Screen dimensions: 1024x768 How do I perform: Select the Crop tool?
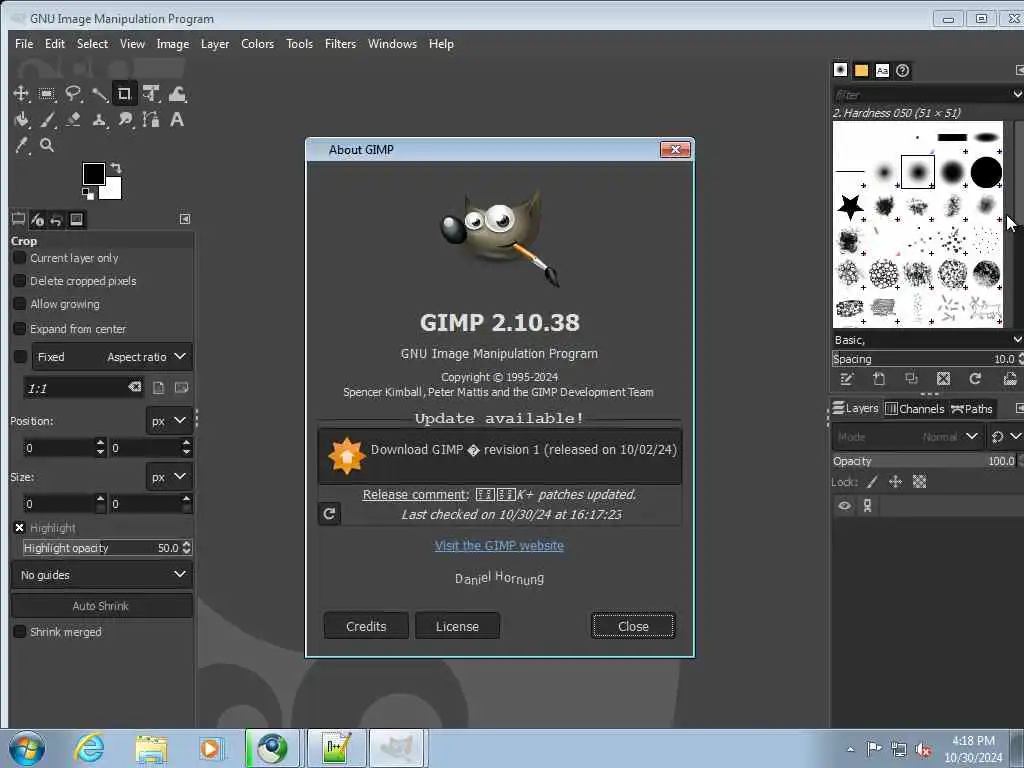tap(124, 94)
